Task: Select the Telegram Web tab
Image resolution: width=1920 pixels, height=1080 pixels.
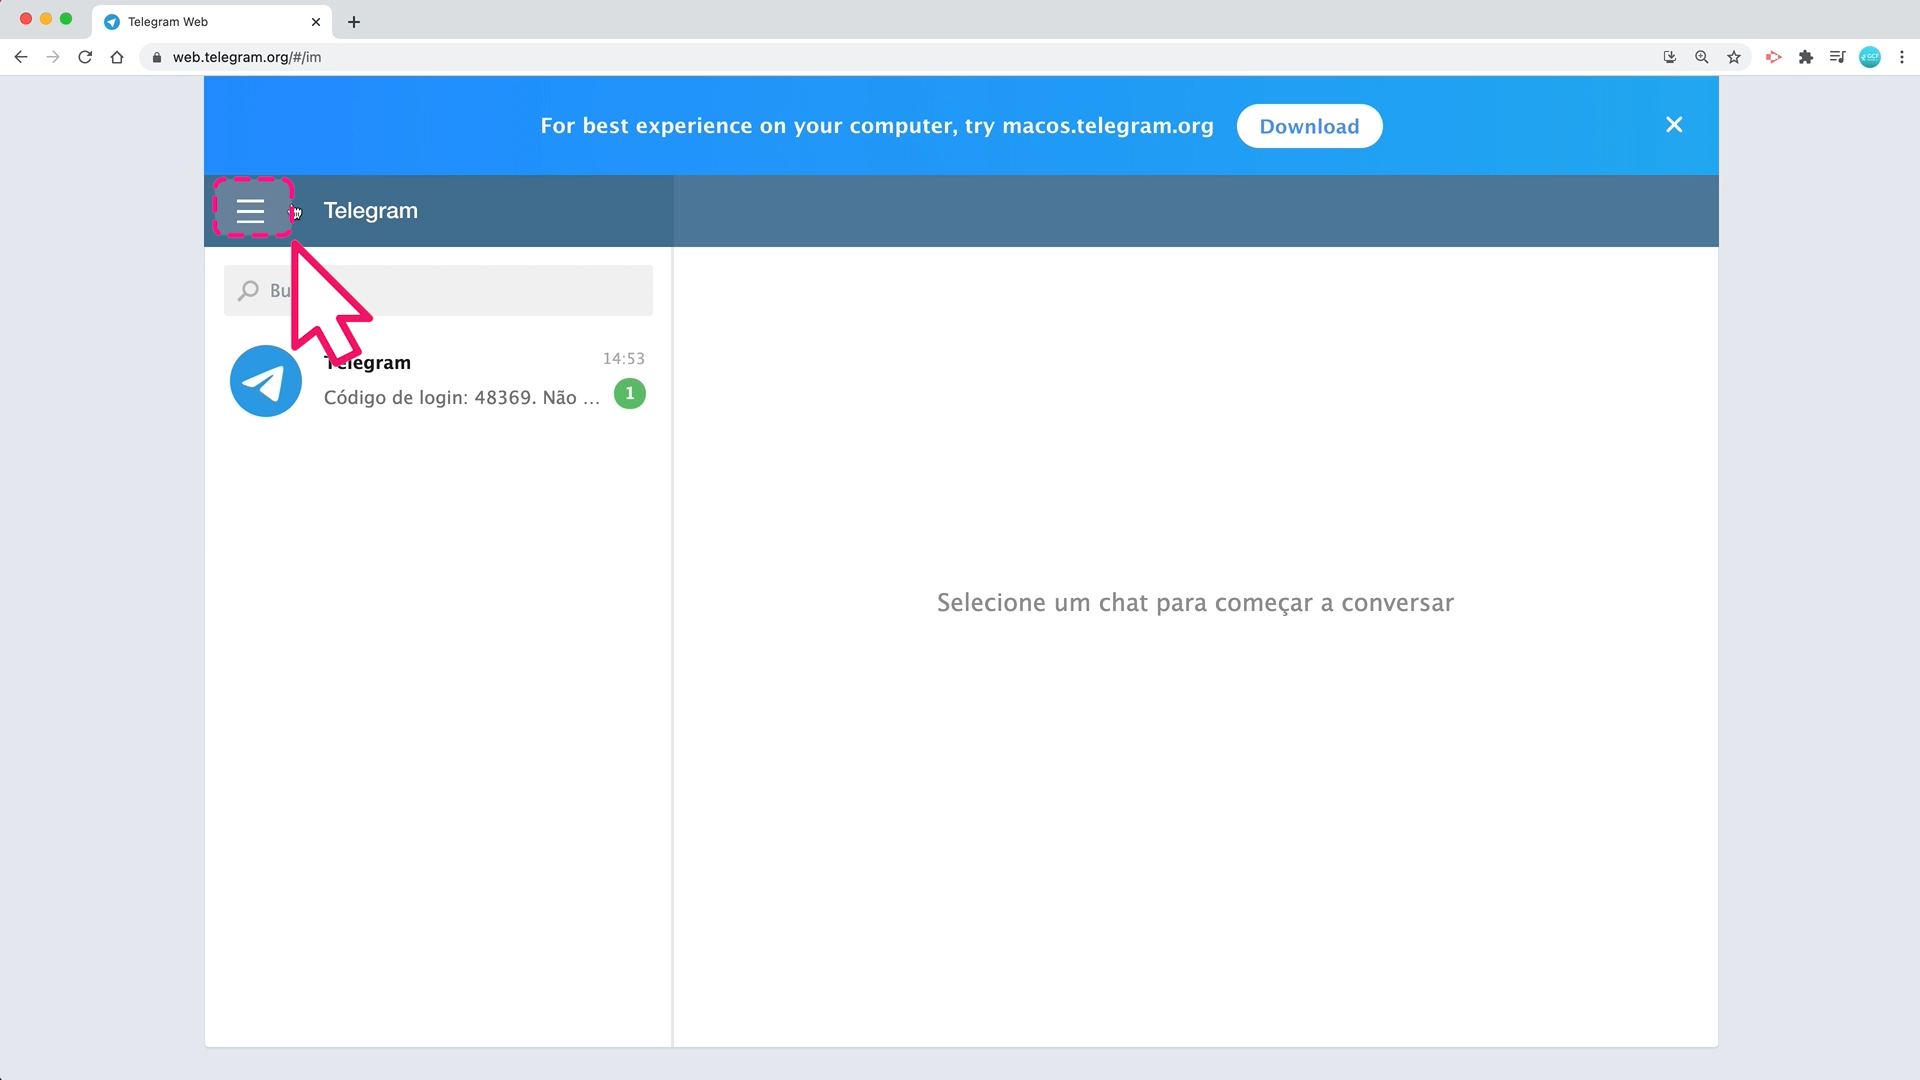Action: [212, 22]
